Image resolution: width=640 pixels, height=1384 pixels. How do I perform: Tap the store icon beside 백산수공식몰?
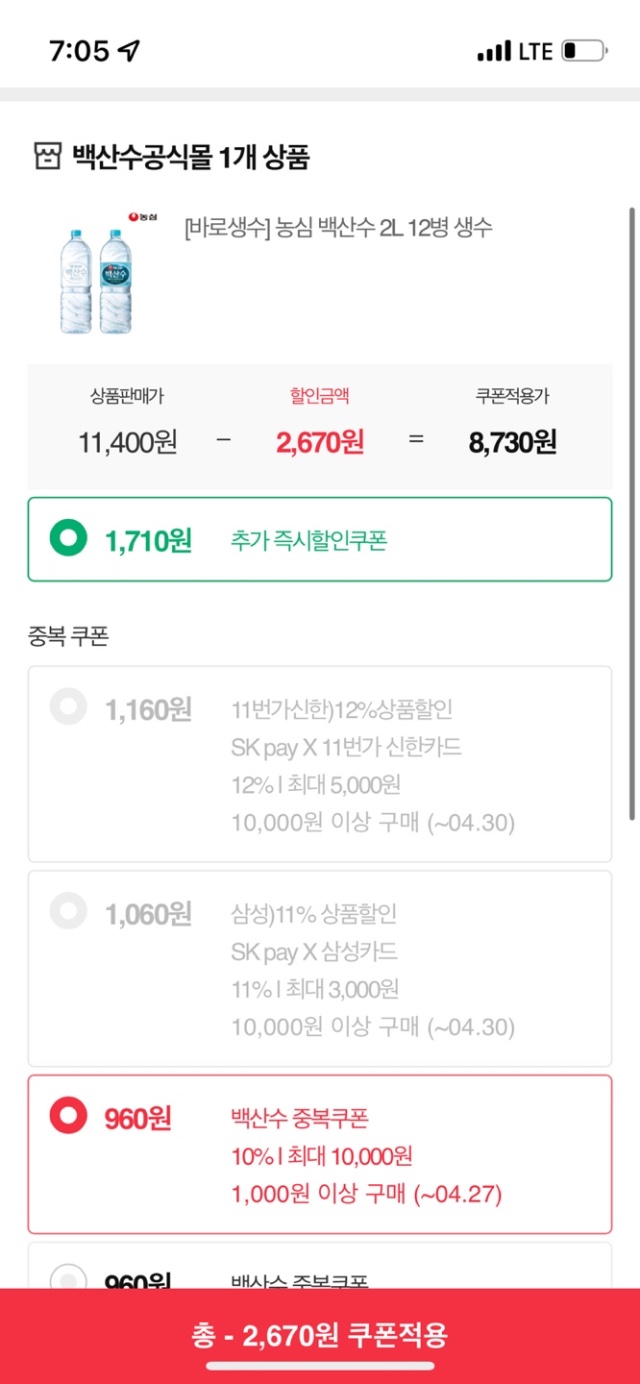(46, 158)
